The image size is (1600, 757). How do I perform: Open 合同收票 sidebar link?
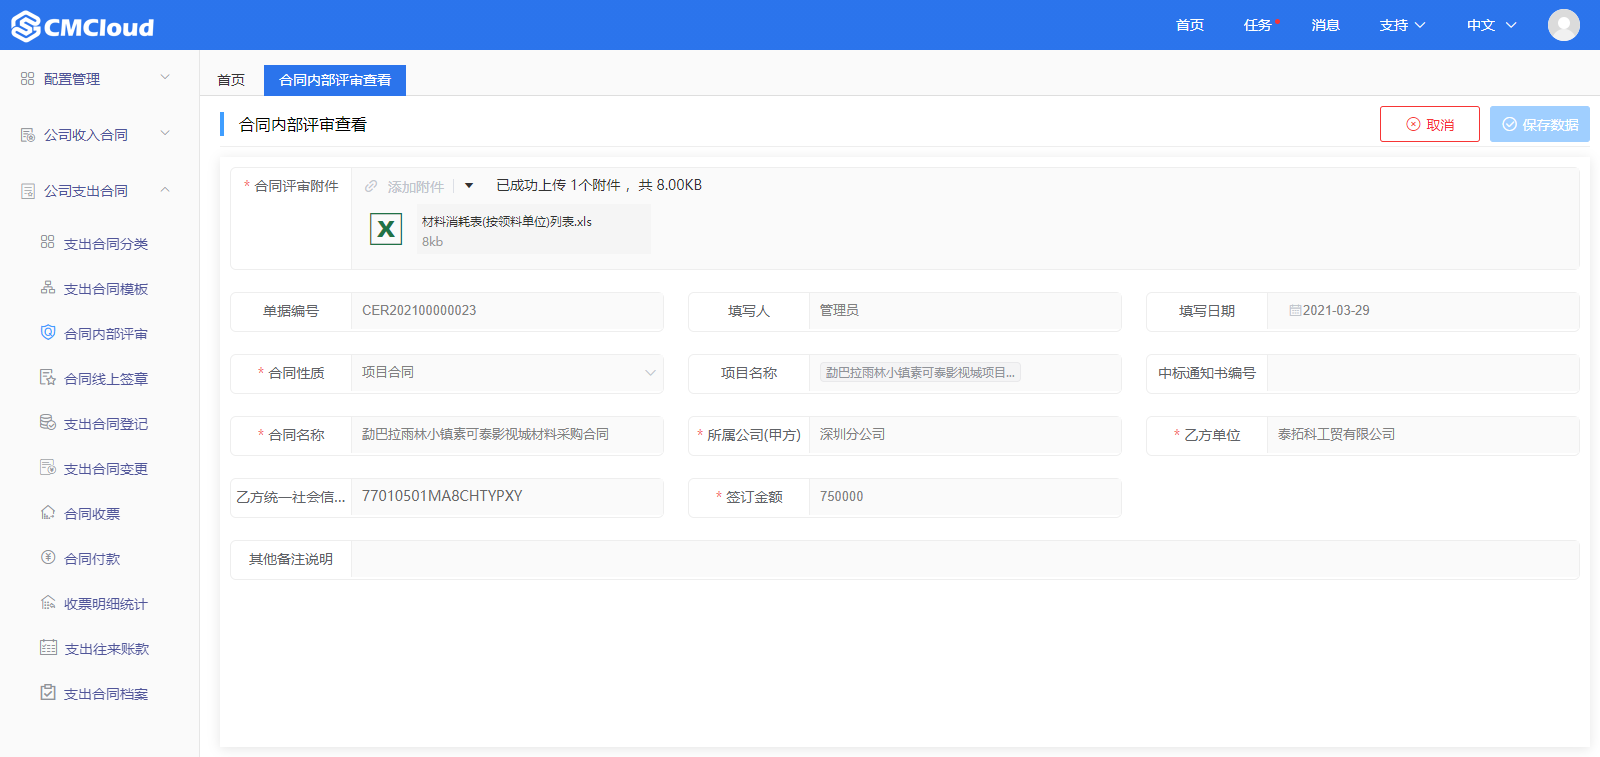[x=92, y=514]
